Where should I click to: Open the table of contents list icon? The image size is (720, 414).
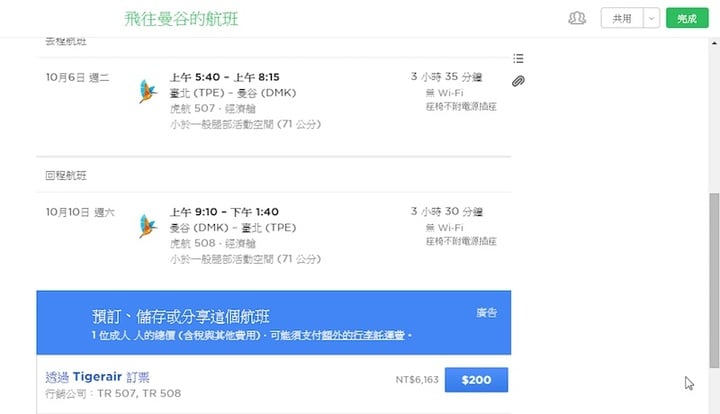point(518,59)
